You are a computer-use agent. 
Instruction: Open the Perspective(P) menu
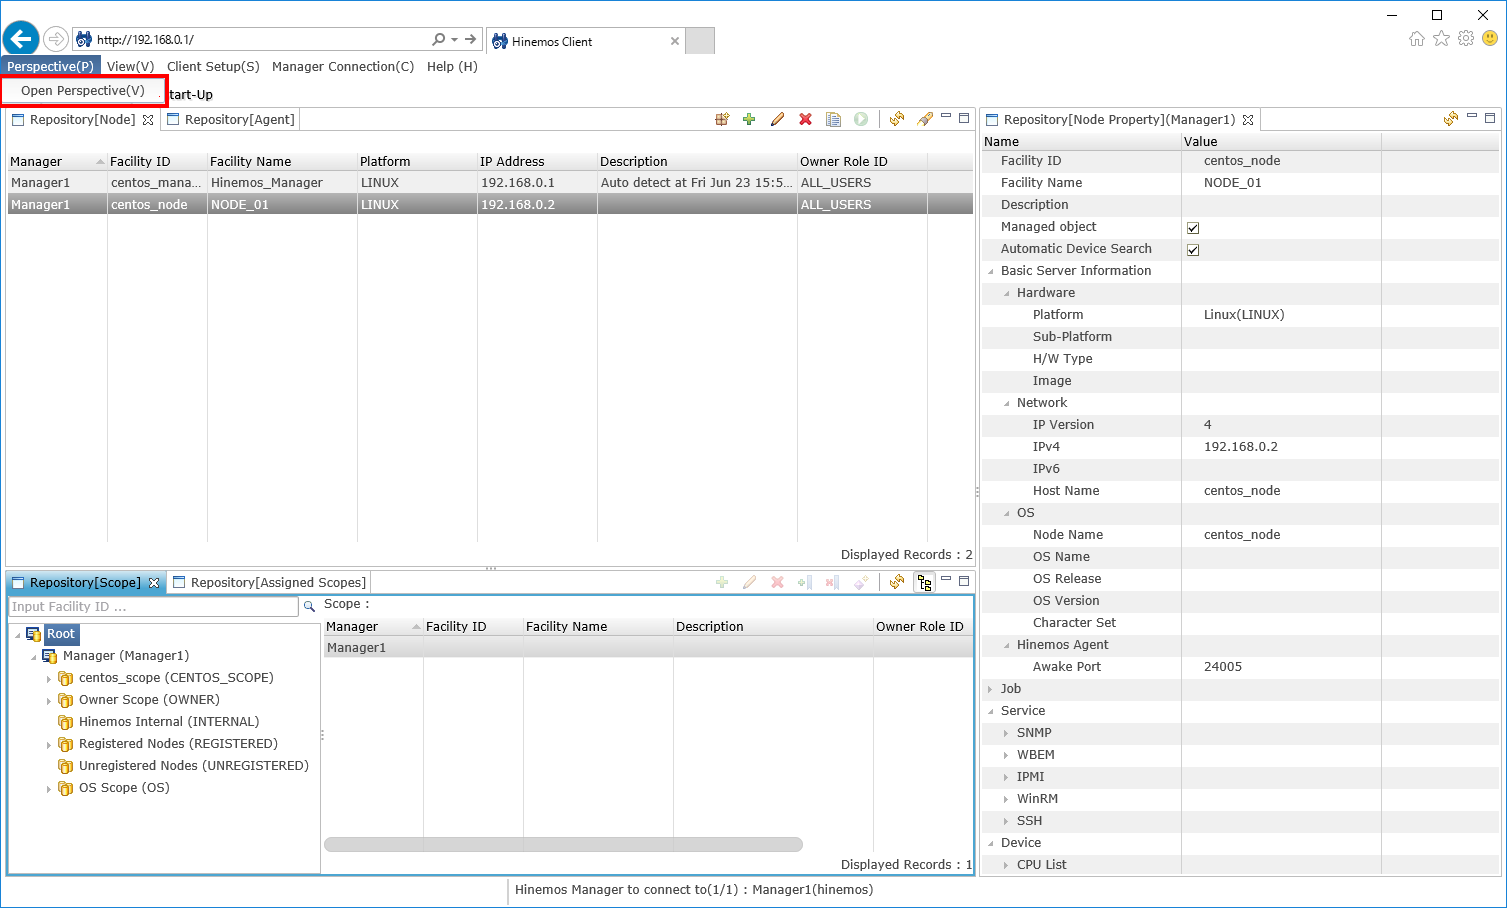[x=50, y=66]
